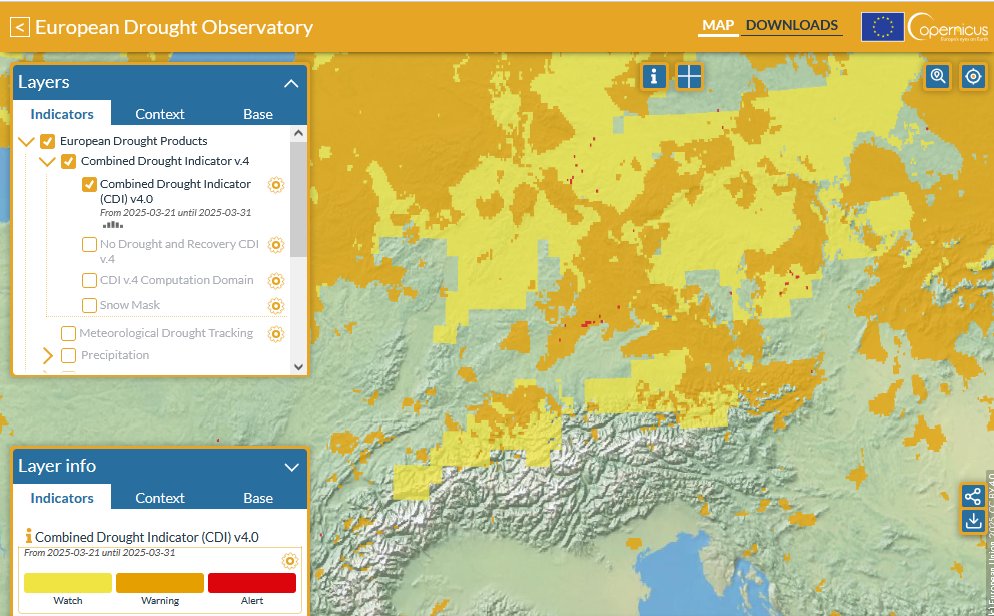Expand the Precipitation tree node
Viewport: 994px width, 616px height.
coord(48,356)
